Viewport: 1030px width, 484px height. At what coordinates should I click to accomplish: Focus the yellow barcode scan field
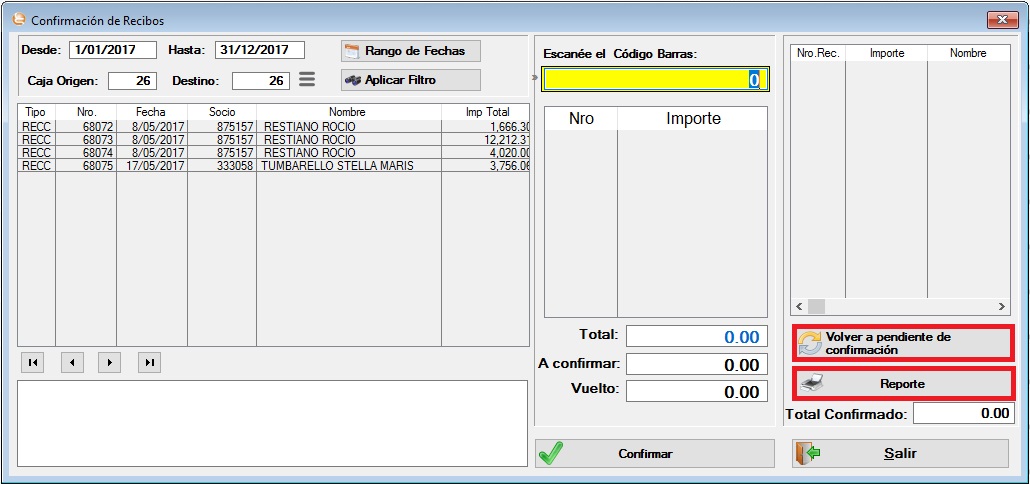tap(655, 80)
